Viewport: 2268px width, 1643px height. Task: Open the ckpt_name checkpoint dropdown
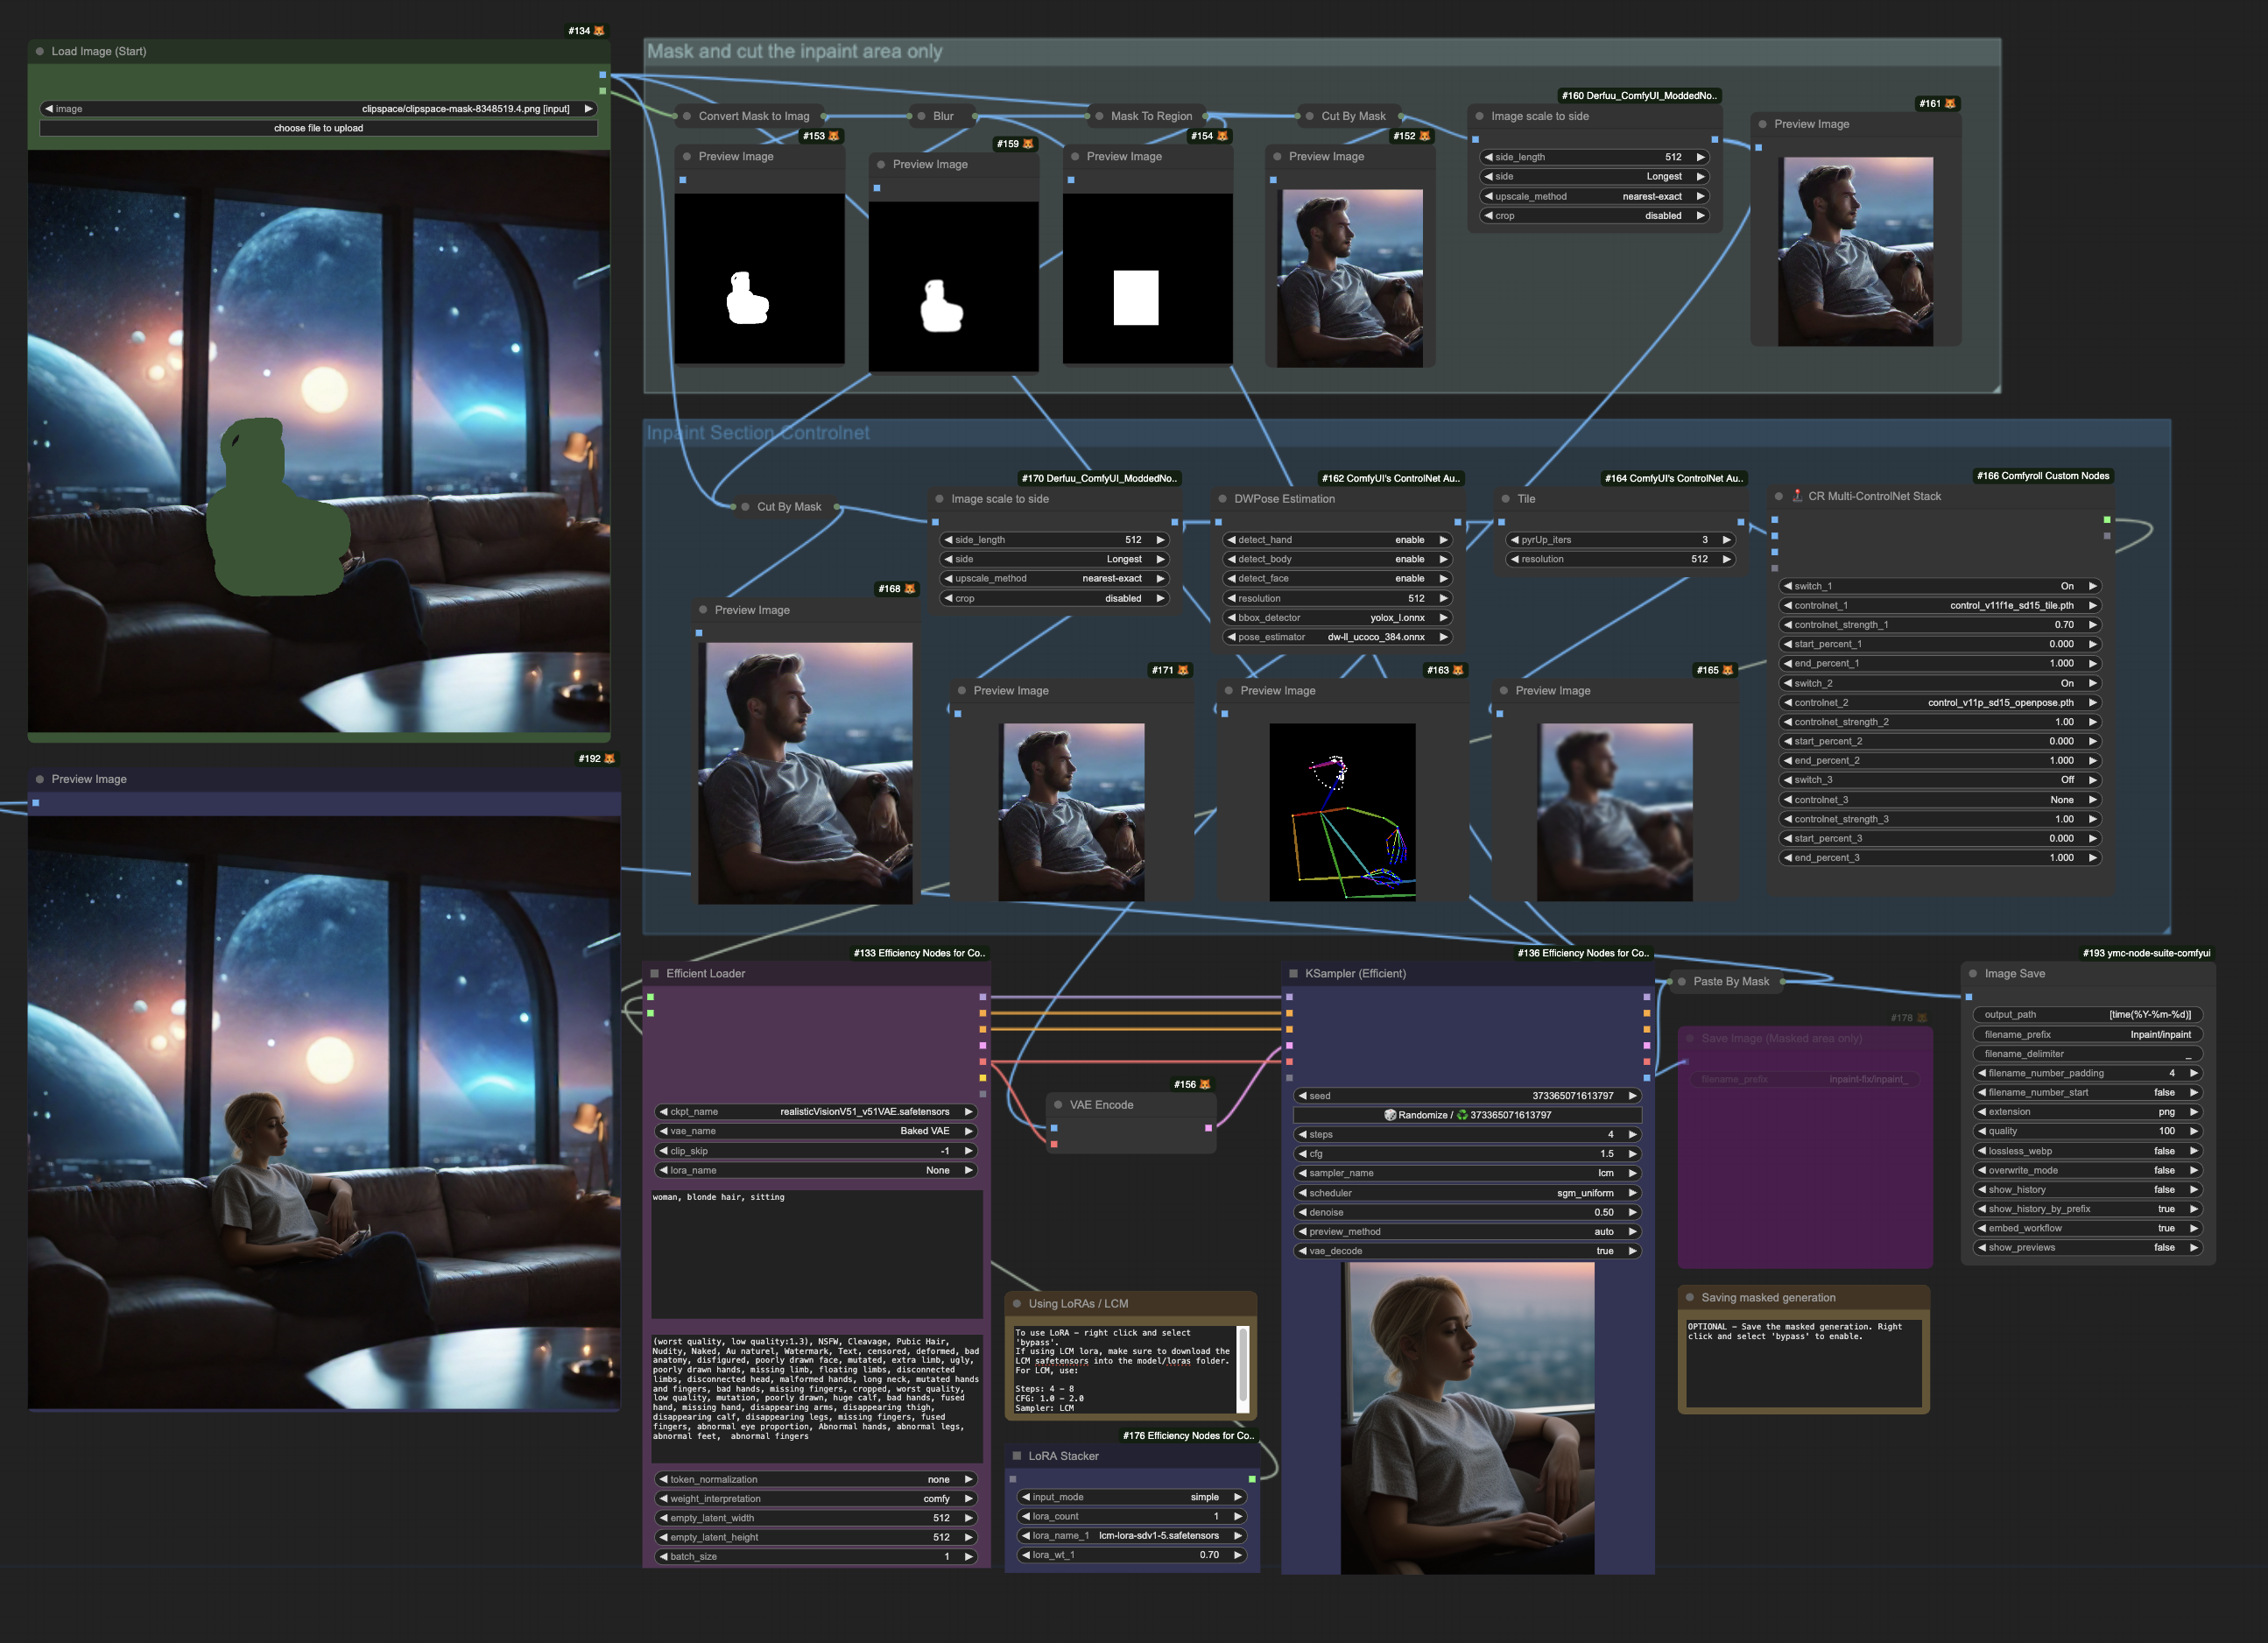click(x=815, y=1112)
